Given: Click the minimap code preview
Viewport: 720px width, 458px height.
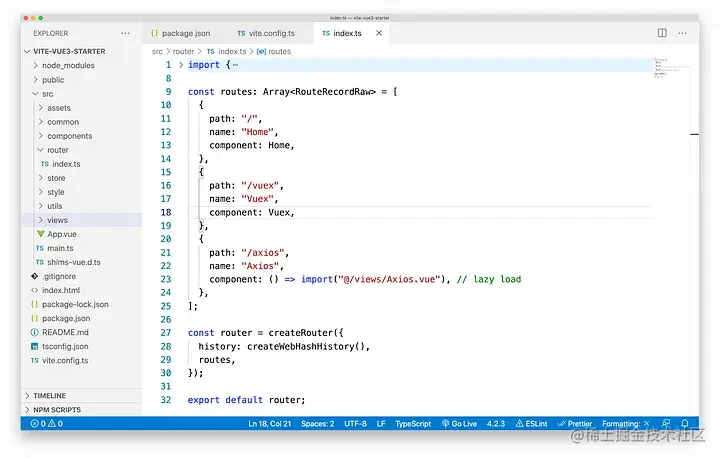Looking at the screenshot, I should (671, 68).
